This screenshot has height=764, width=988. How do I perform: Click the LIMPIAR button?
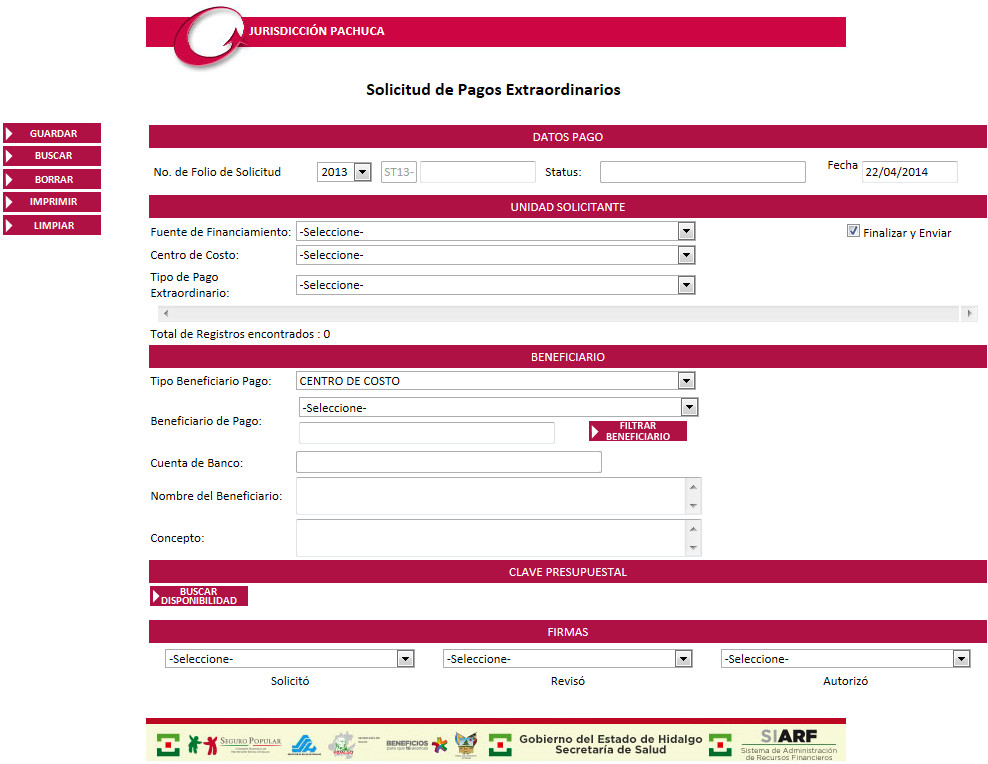point(52,225)
